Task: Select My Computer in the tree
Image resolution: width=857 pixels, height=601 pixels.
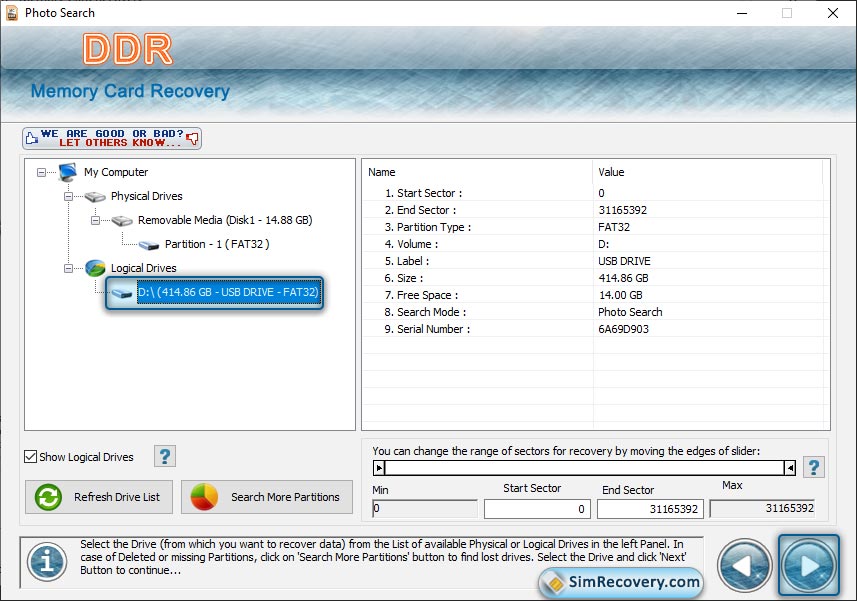Action: [x=116, y=172]
